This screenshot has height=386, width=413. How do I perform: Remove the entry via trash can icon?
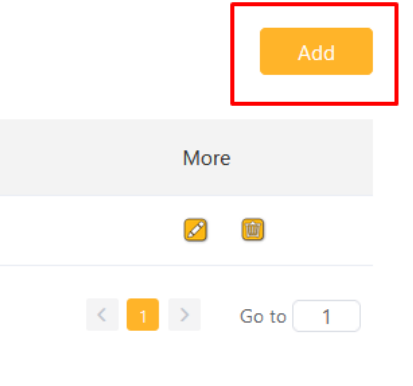point(253,229)
